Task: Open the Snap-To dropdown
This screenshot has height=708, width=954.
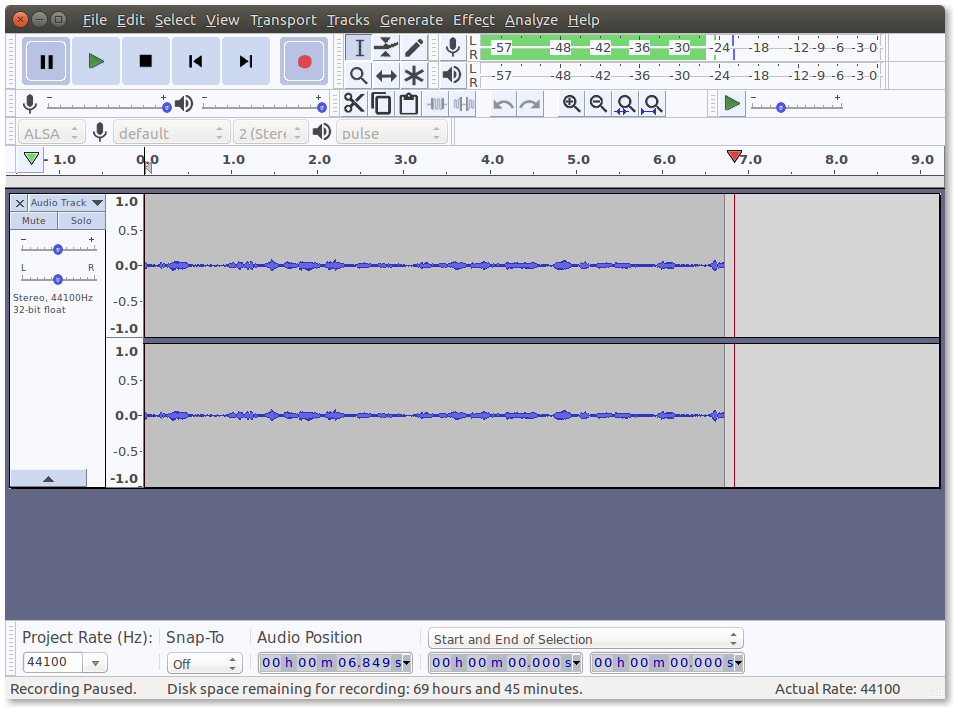Action: tap(205, 663)
